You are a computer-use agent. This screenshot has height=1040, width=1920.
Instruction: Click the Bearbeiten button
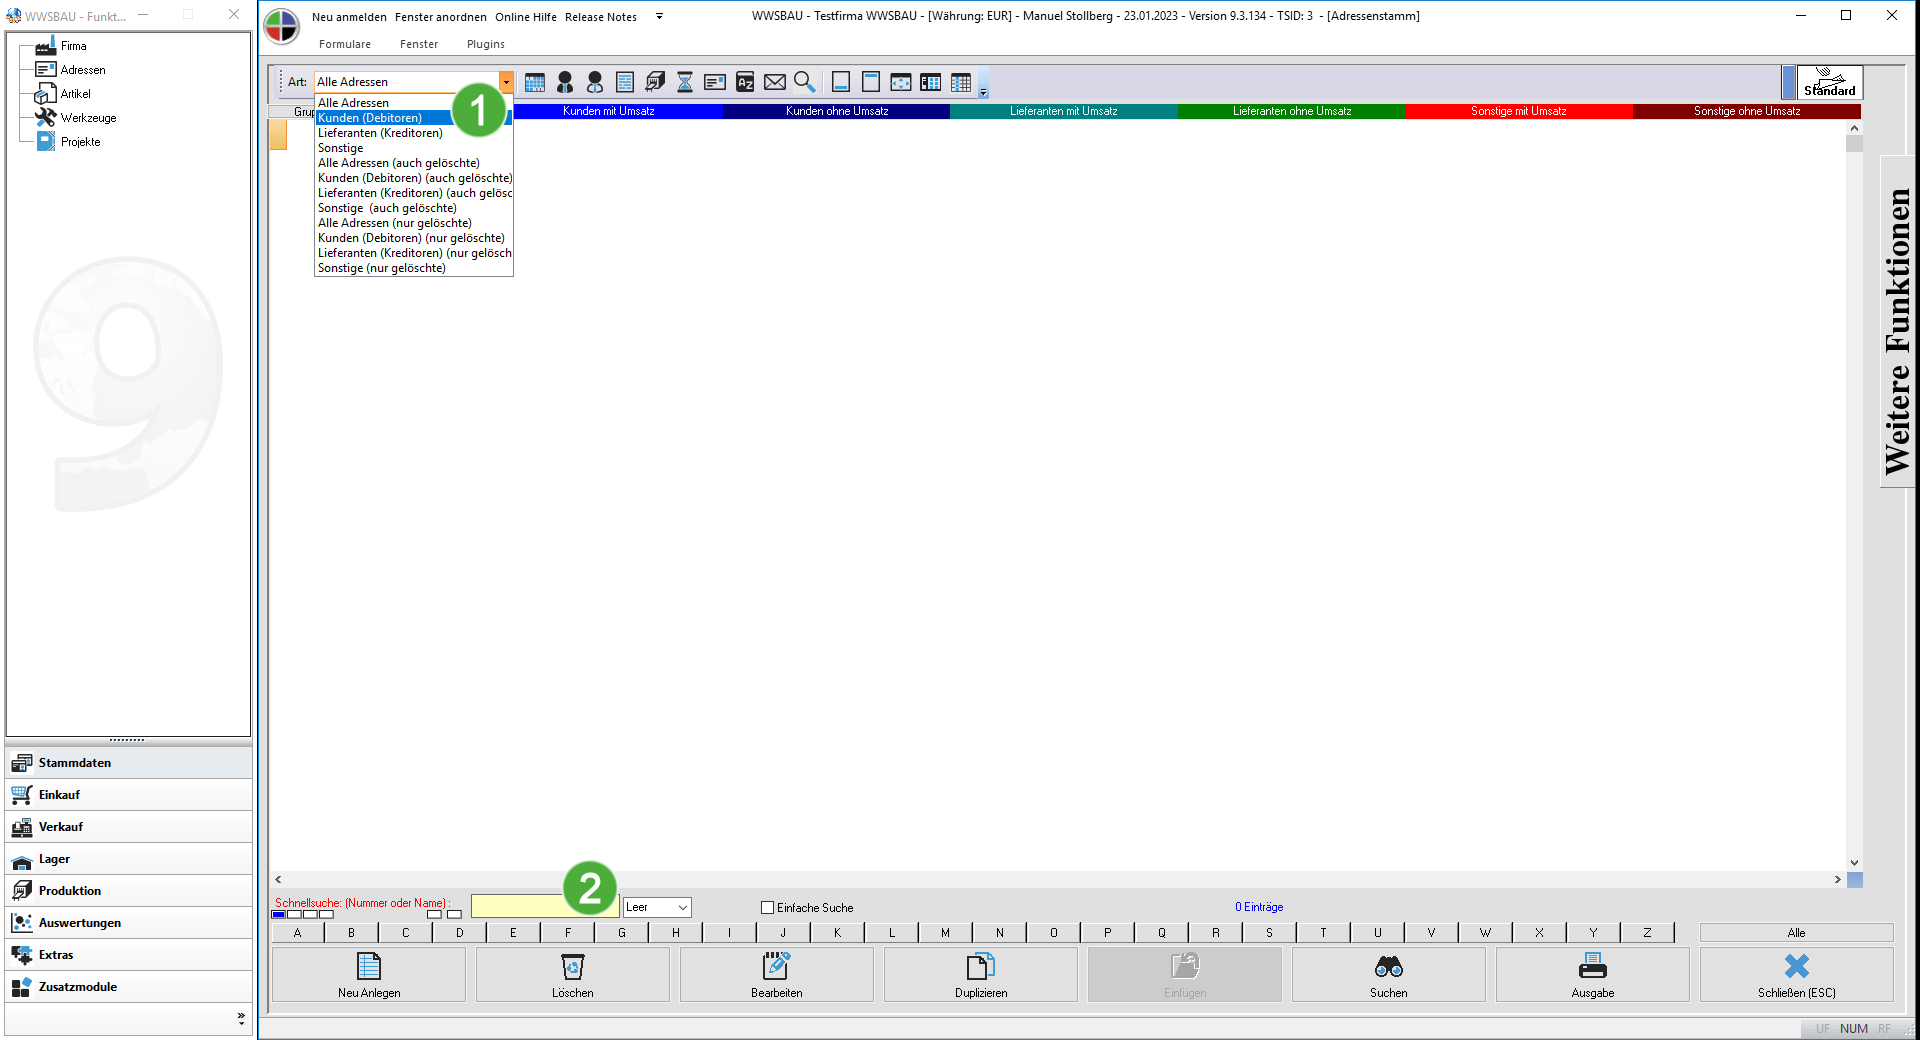777,975
